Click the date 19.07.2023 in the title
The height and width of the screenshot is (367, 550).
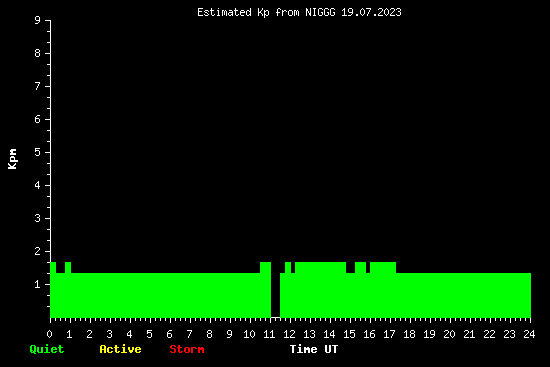click(371, 13)
